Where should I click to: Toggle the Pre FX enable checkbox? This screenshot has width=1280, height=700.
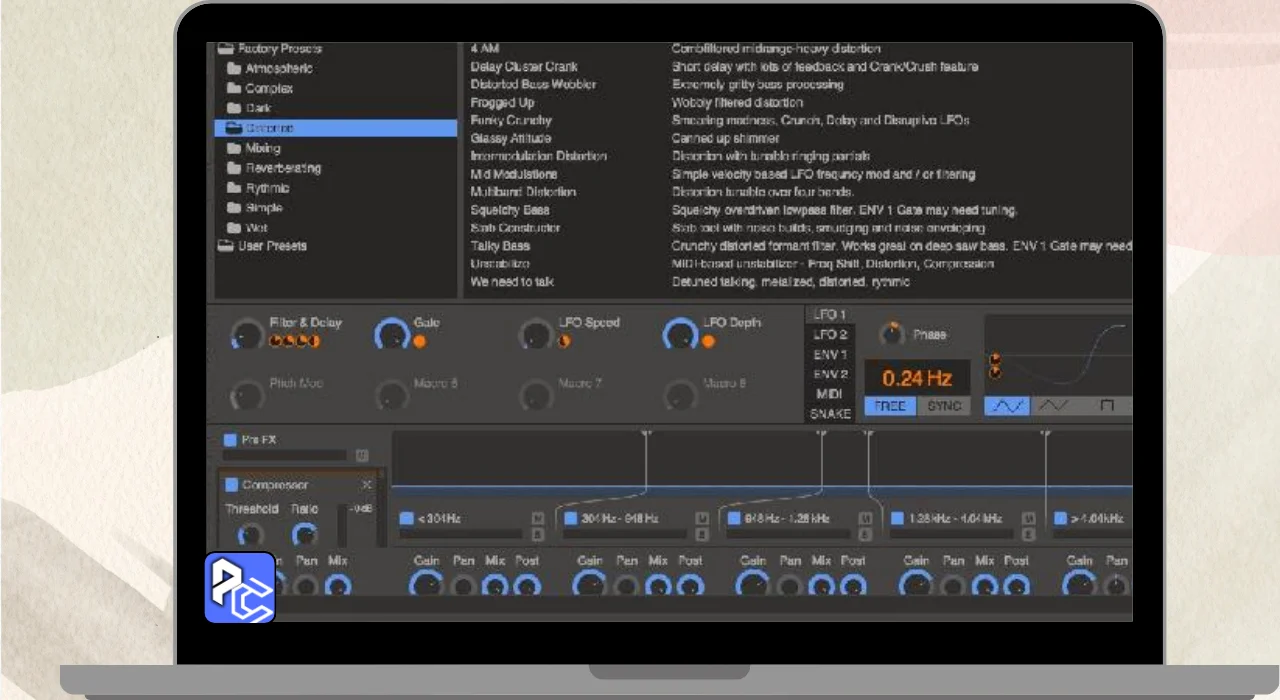pyautogui.click(x=230, y=439)
